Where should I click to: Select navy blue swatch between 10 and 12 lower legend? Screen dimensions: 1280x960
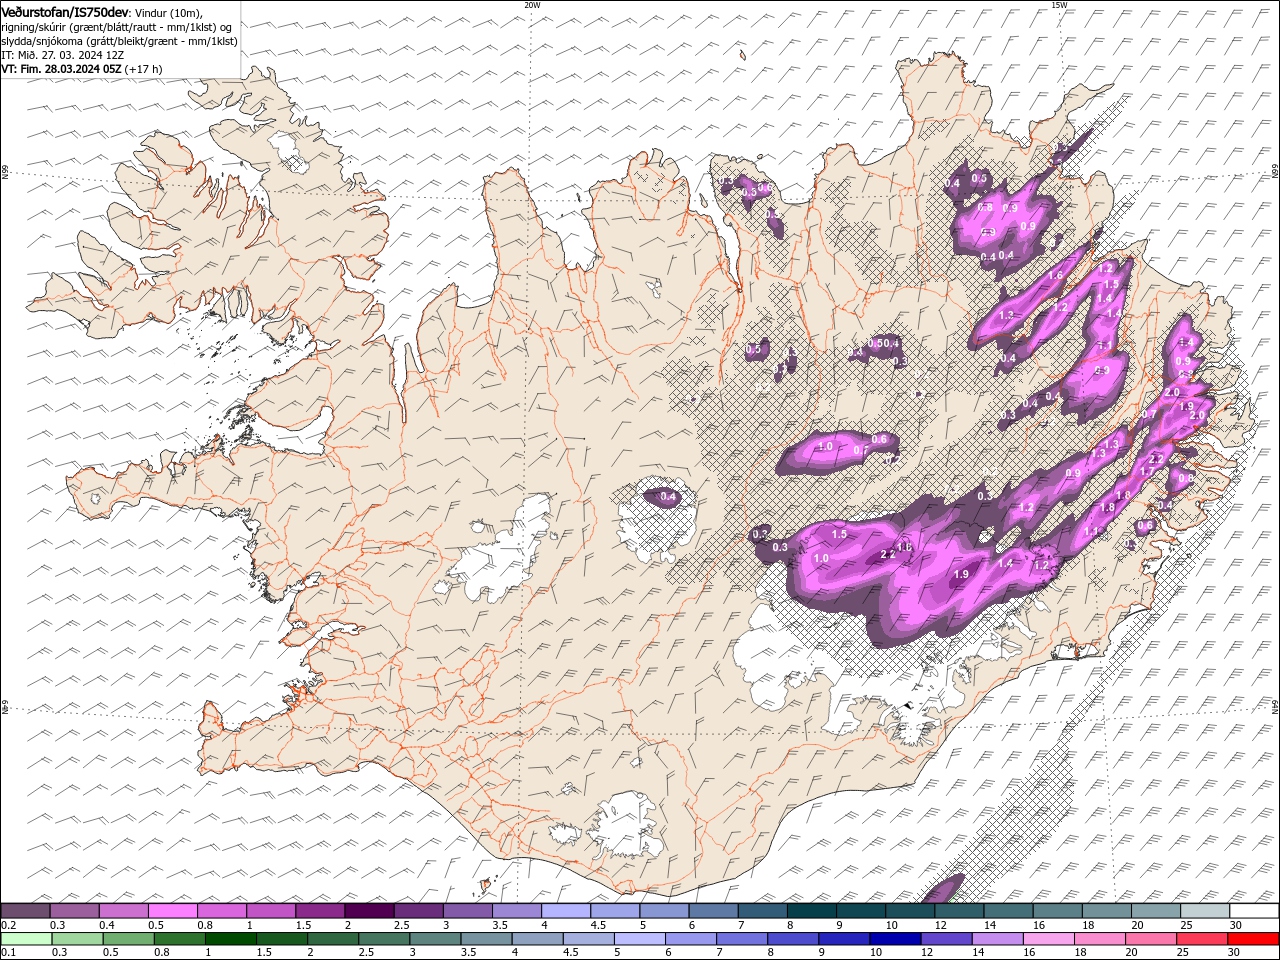point(895,938)
